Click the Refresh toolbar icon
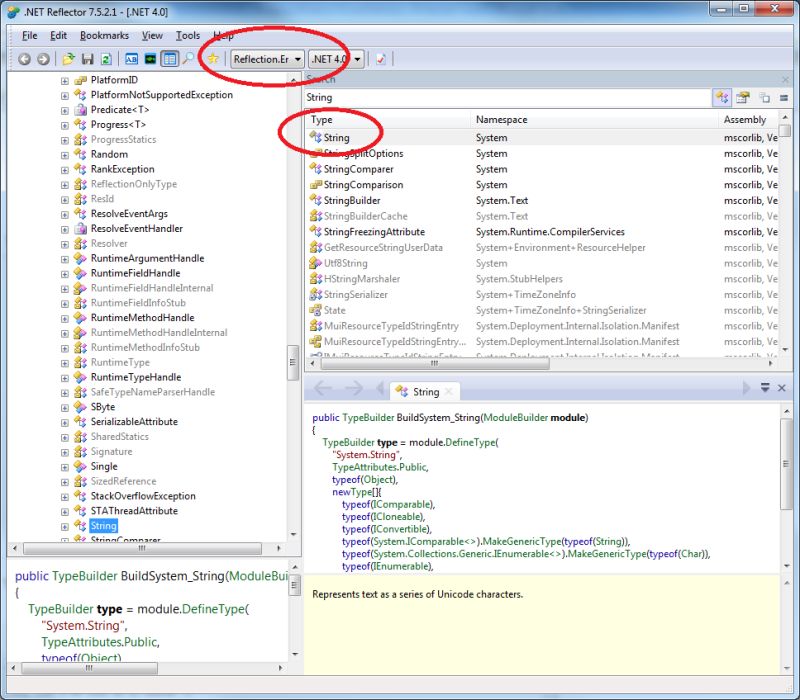The height and width of the screenshot is (700, 800). pos(105,58)
